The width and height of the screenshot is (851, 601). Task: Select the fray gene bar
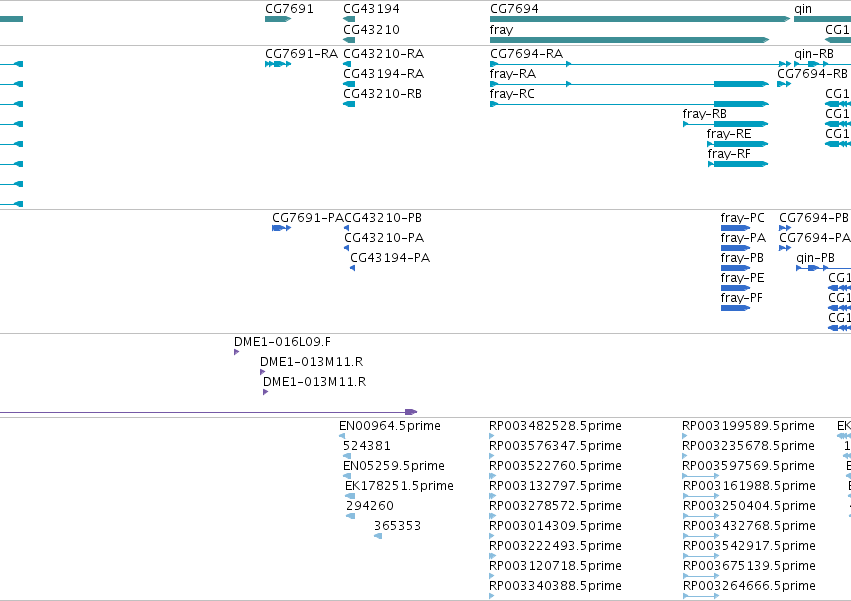630,40
